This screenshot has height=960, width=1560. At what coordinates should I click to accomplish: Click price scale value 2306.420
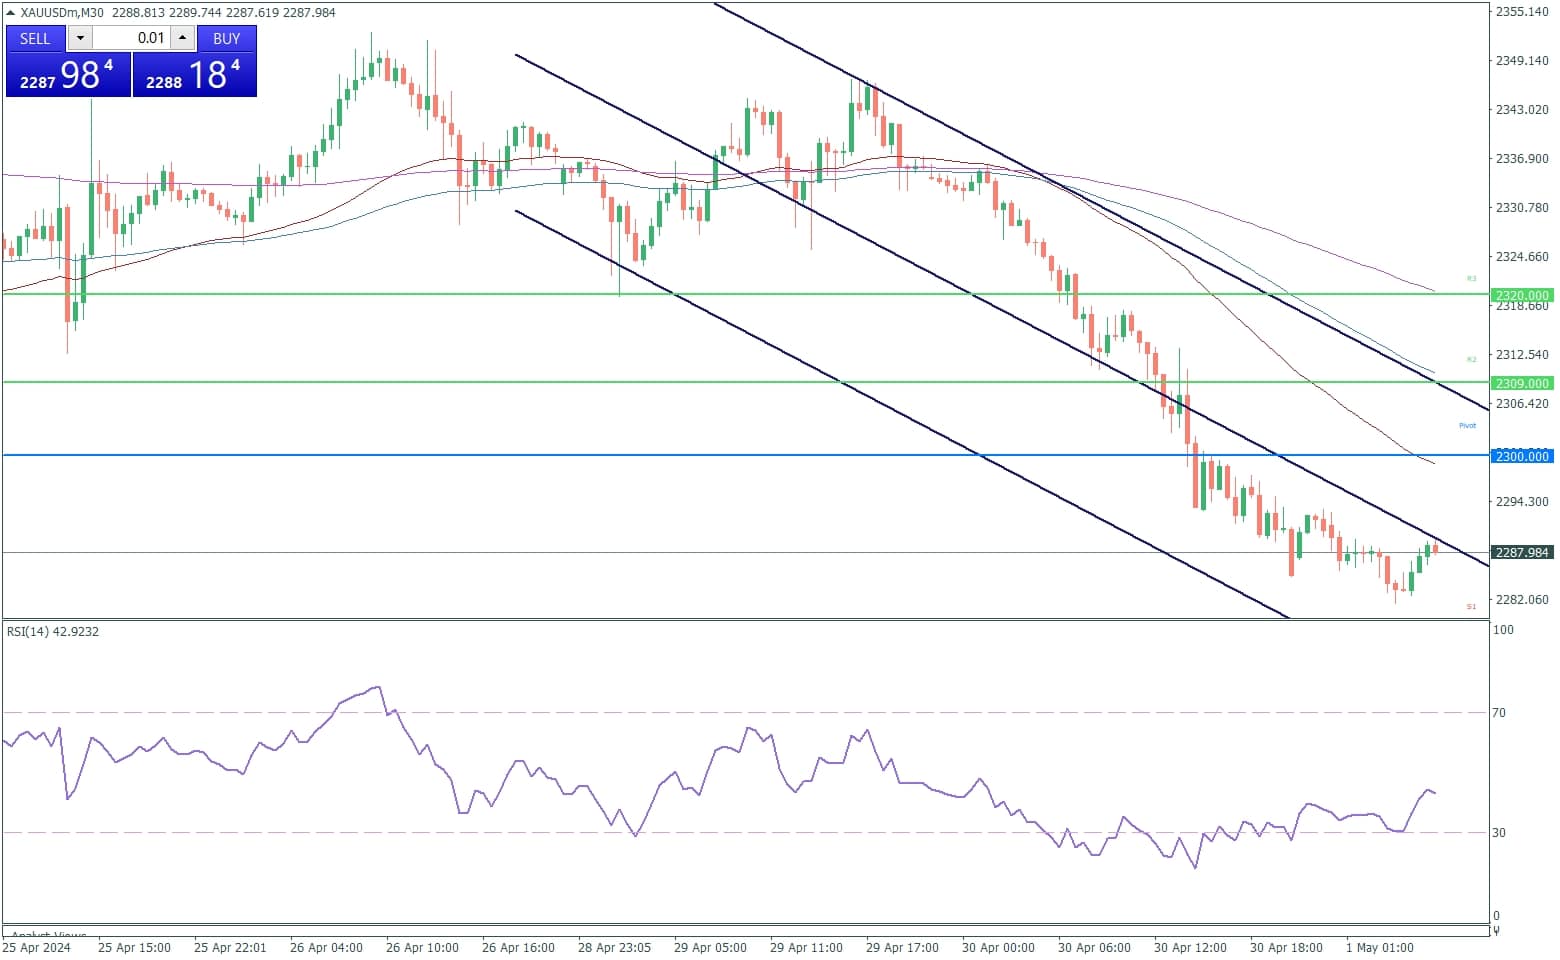click(x=1522, y=403)
